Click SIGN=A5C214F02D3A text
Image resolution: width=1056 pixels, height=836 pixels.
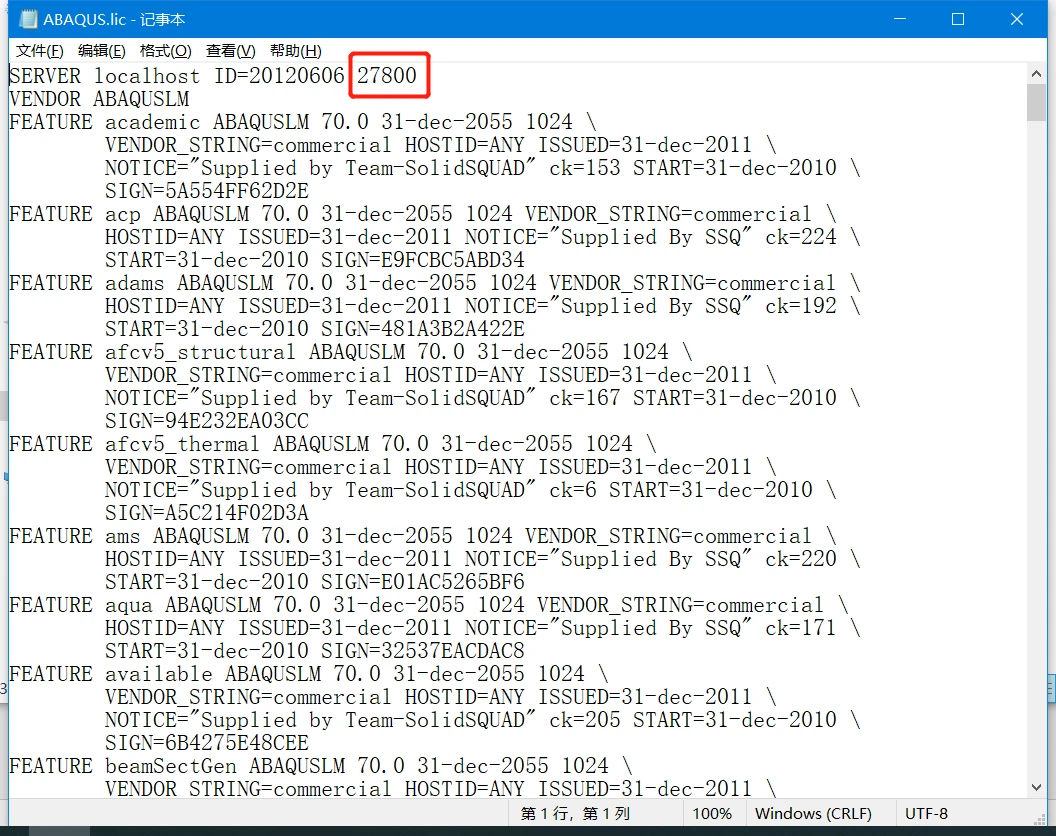coord(207,513)
